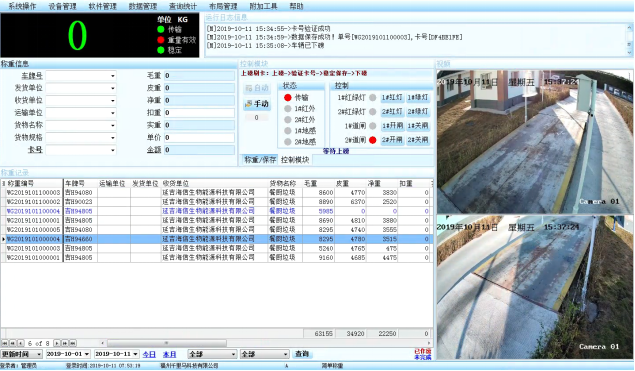The image size is (635, 371).
Task: Click the 1#红外 status indicator light
Action: (x=288, y=109)
